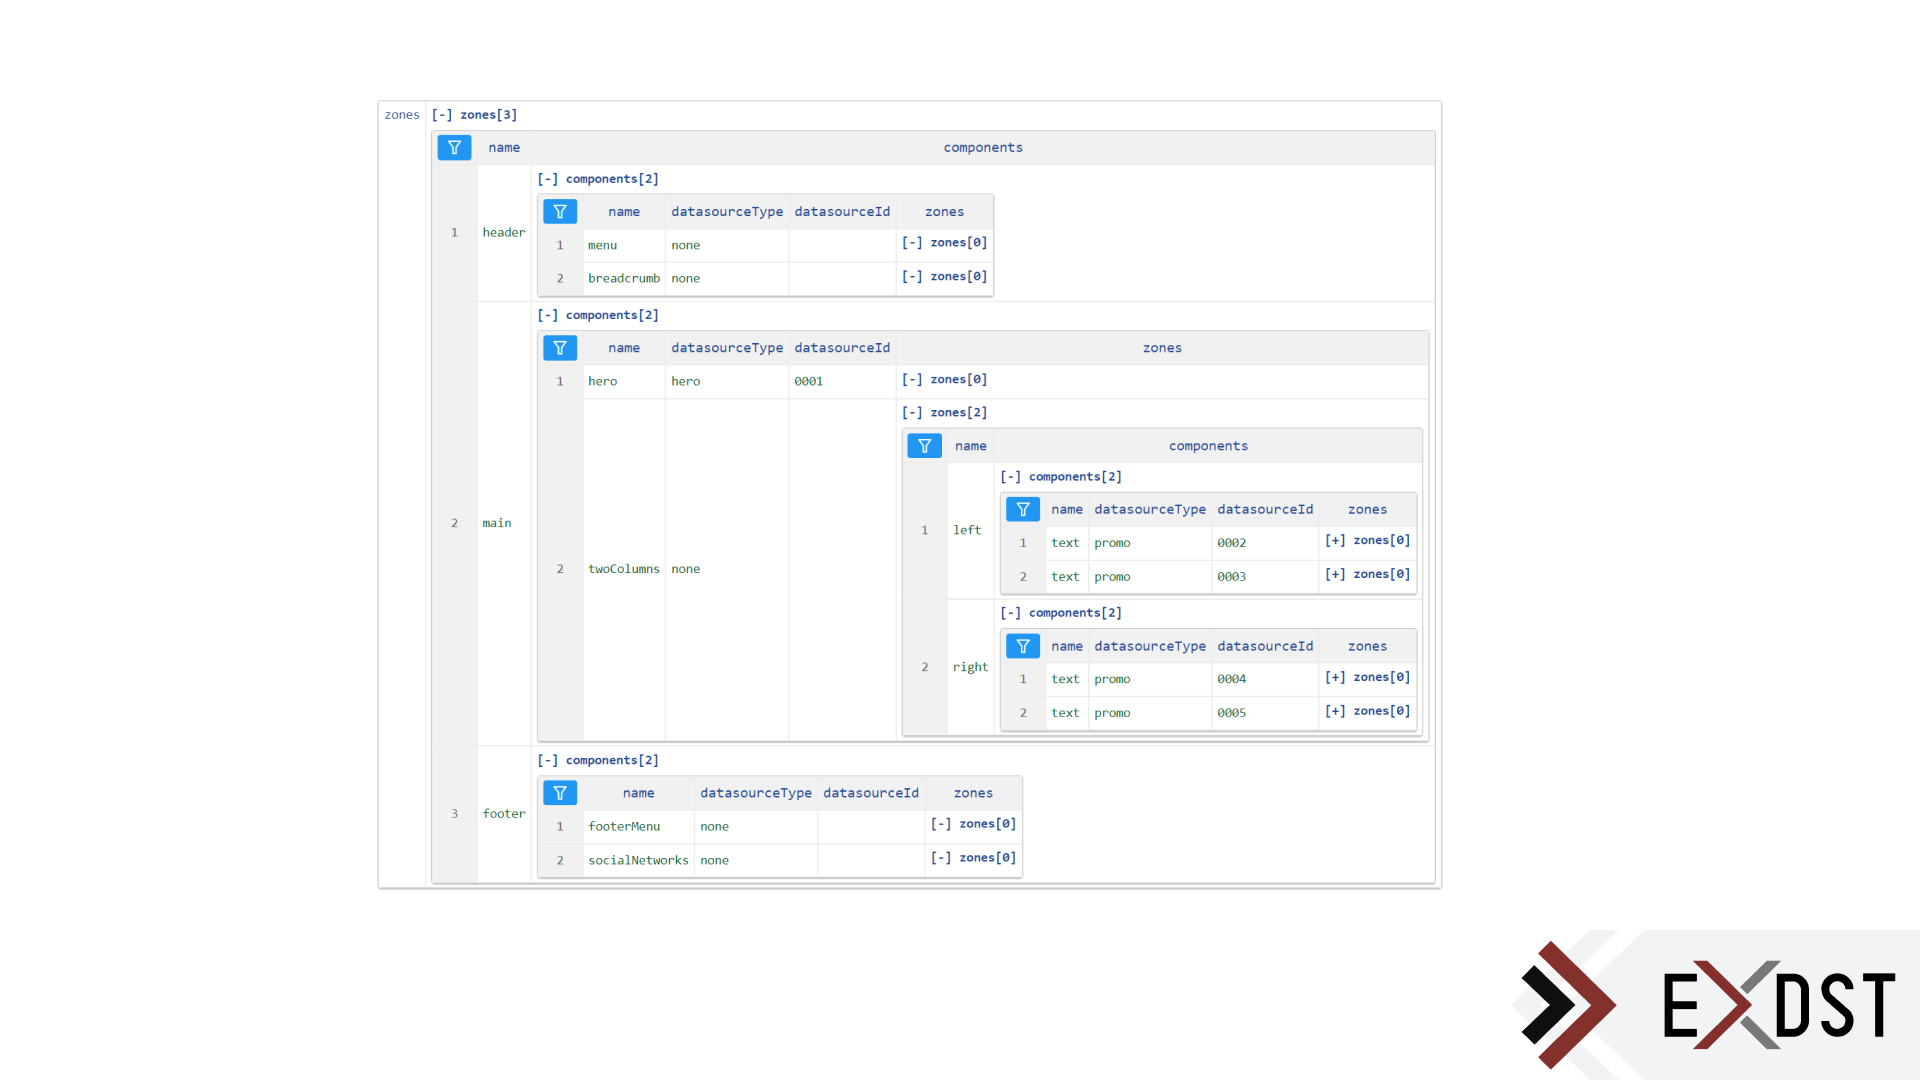Click the filter icon on zones table

[x=454, y=146]
